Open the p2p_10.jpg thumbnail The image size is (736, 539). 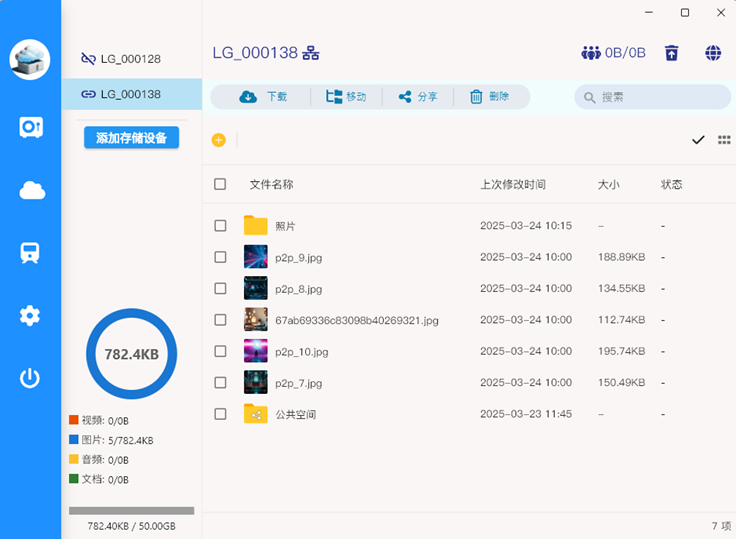256,351
